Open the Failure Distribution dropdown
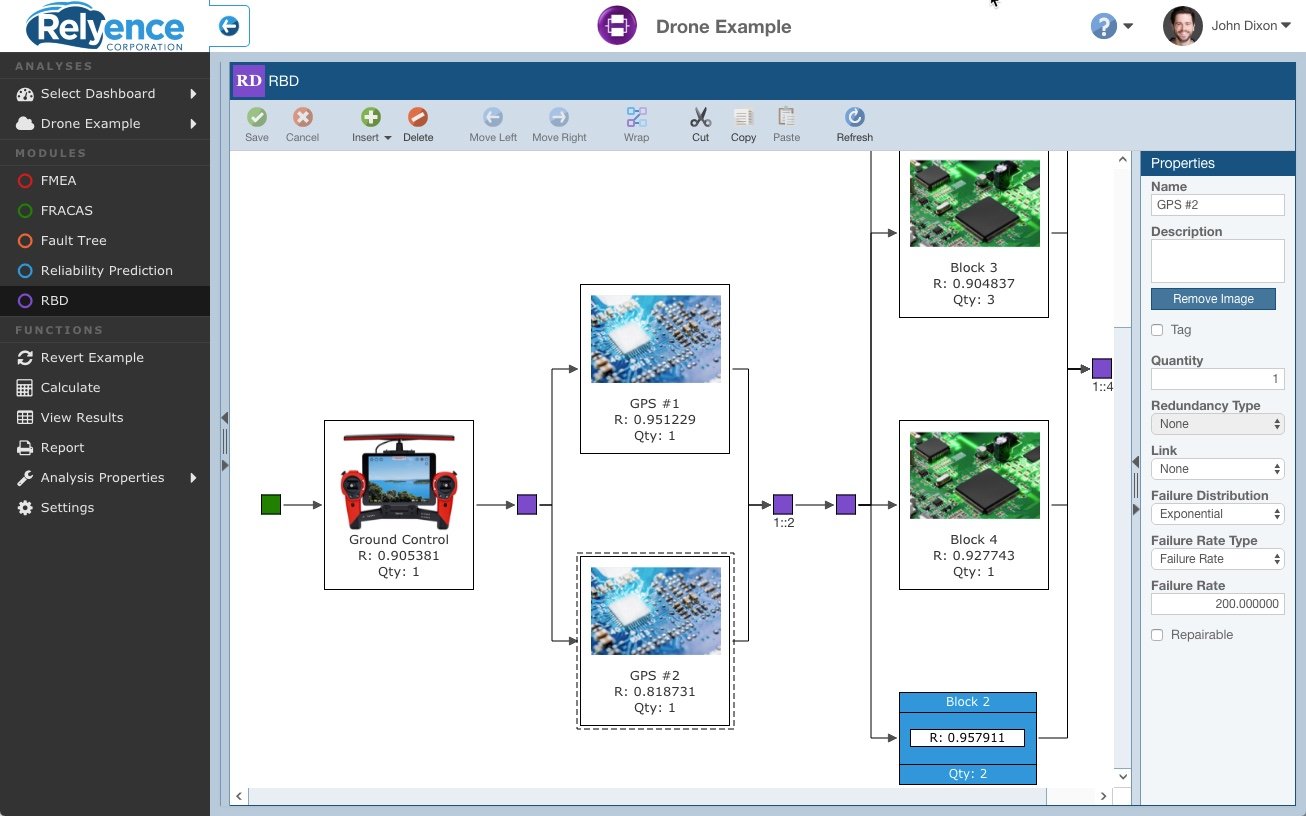The height and width of the screenshot is (816, 1306). (x=1216, y=514)
